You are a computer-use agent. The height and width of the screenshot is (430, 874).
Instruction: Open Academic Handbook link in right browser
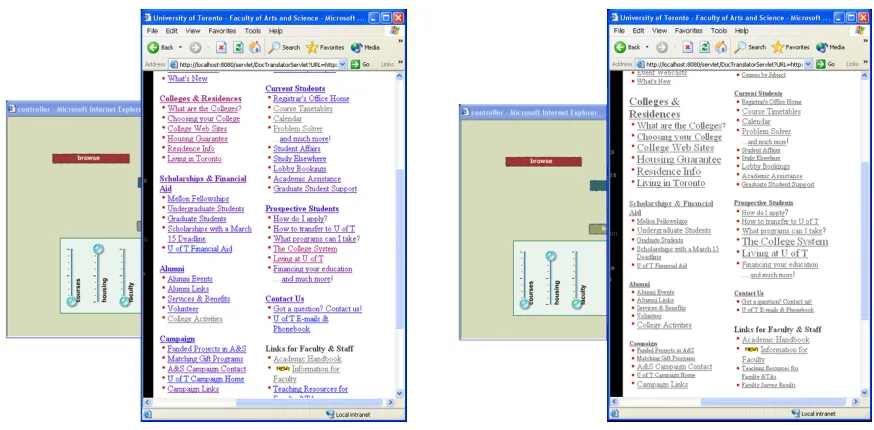pyautogui.click(x=776, y=339)
